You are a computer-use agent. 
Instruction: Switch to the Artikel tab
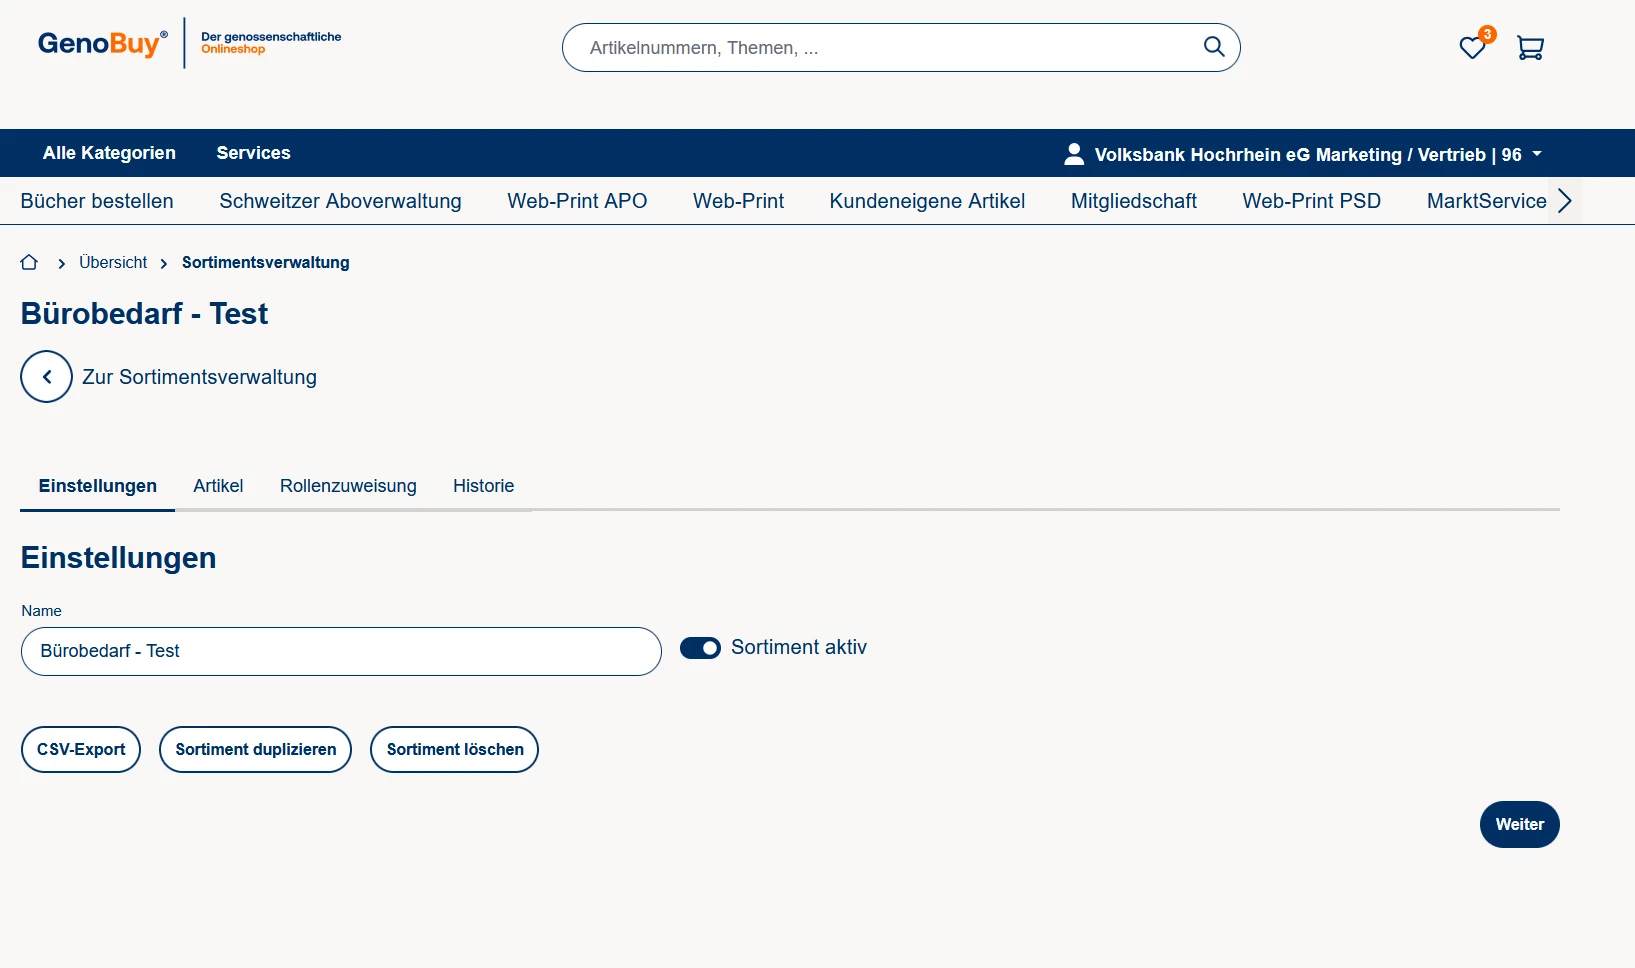coord(218,486)
